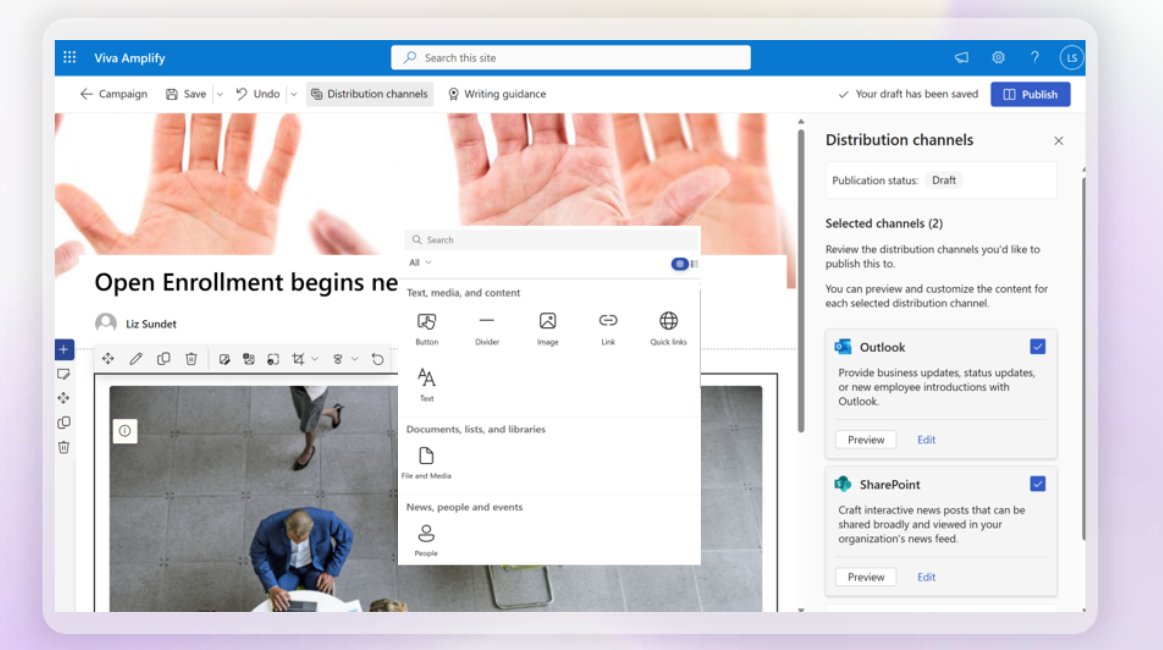Image resolution: width=1163 pixels, height=650 pixels.
Task: Click the image shape adjustment icon
Action: (x=337, y=359)
